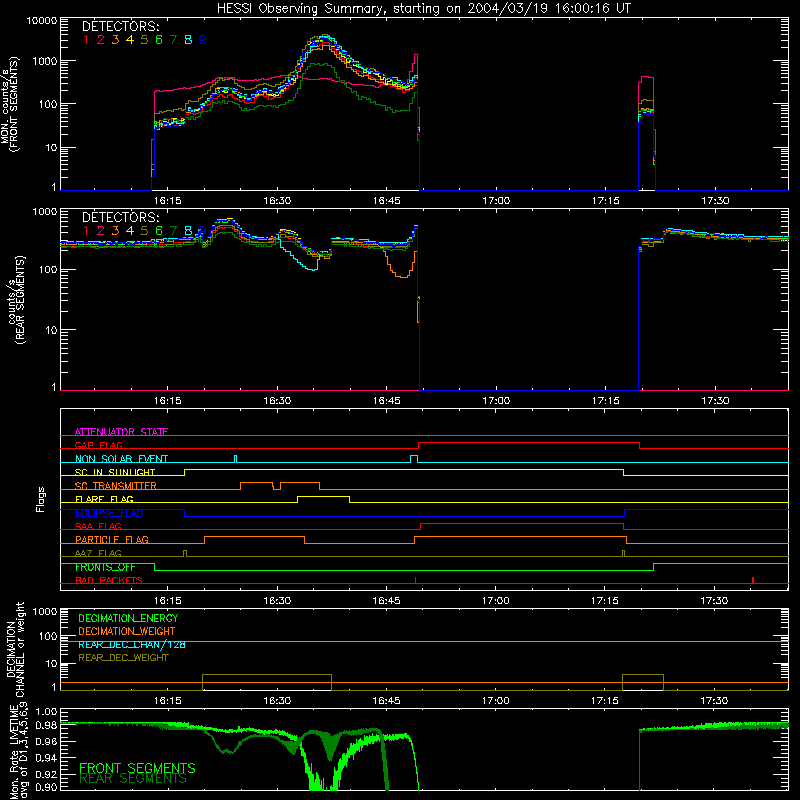Click the 16:45 tick under the rear segments plot
Screen dimensions: 800x800
point(386,401)
